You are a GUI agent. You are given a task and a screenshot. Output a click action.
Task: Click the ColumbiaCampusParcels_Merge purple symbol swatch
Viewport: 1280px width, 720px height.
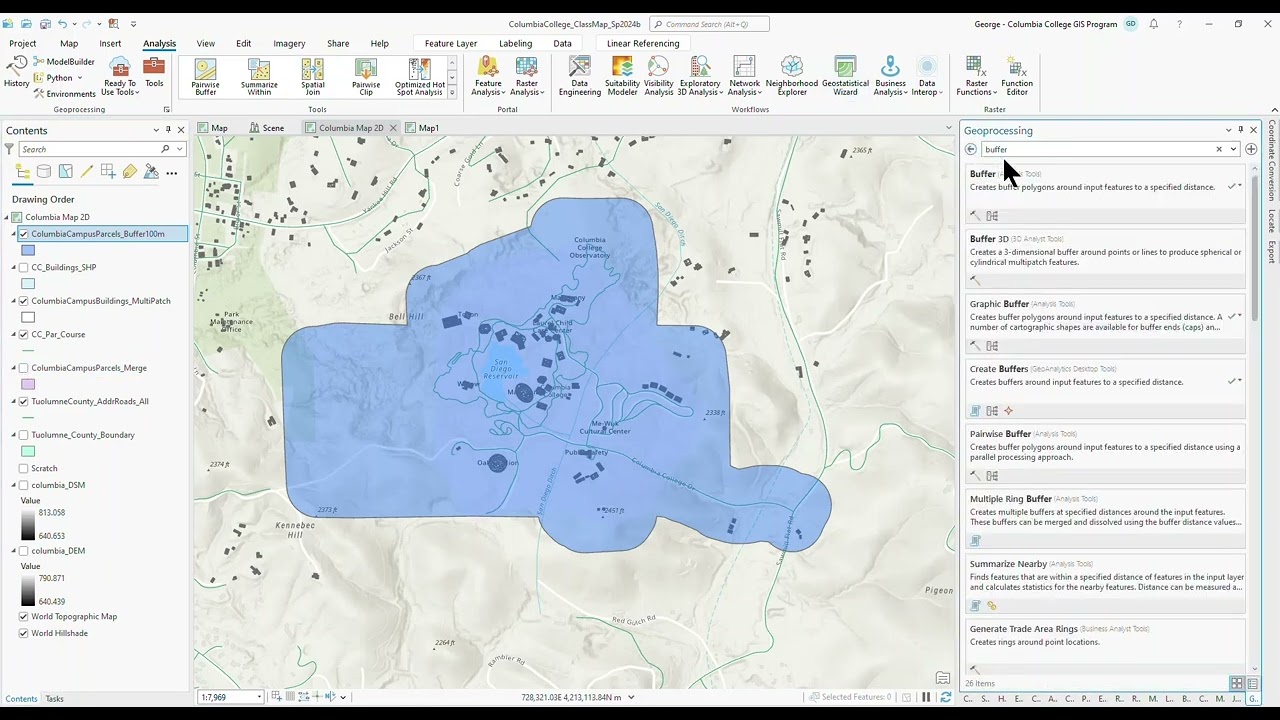tap(28, 384)
